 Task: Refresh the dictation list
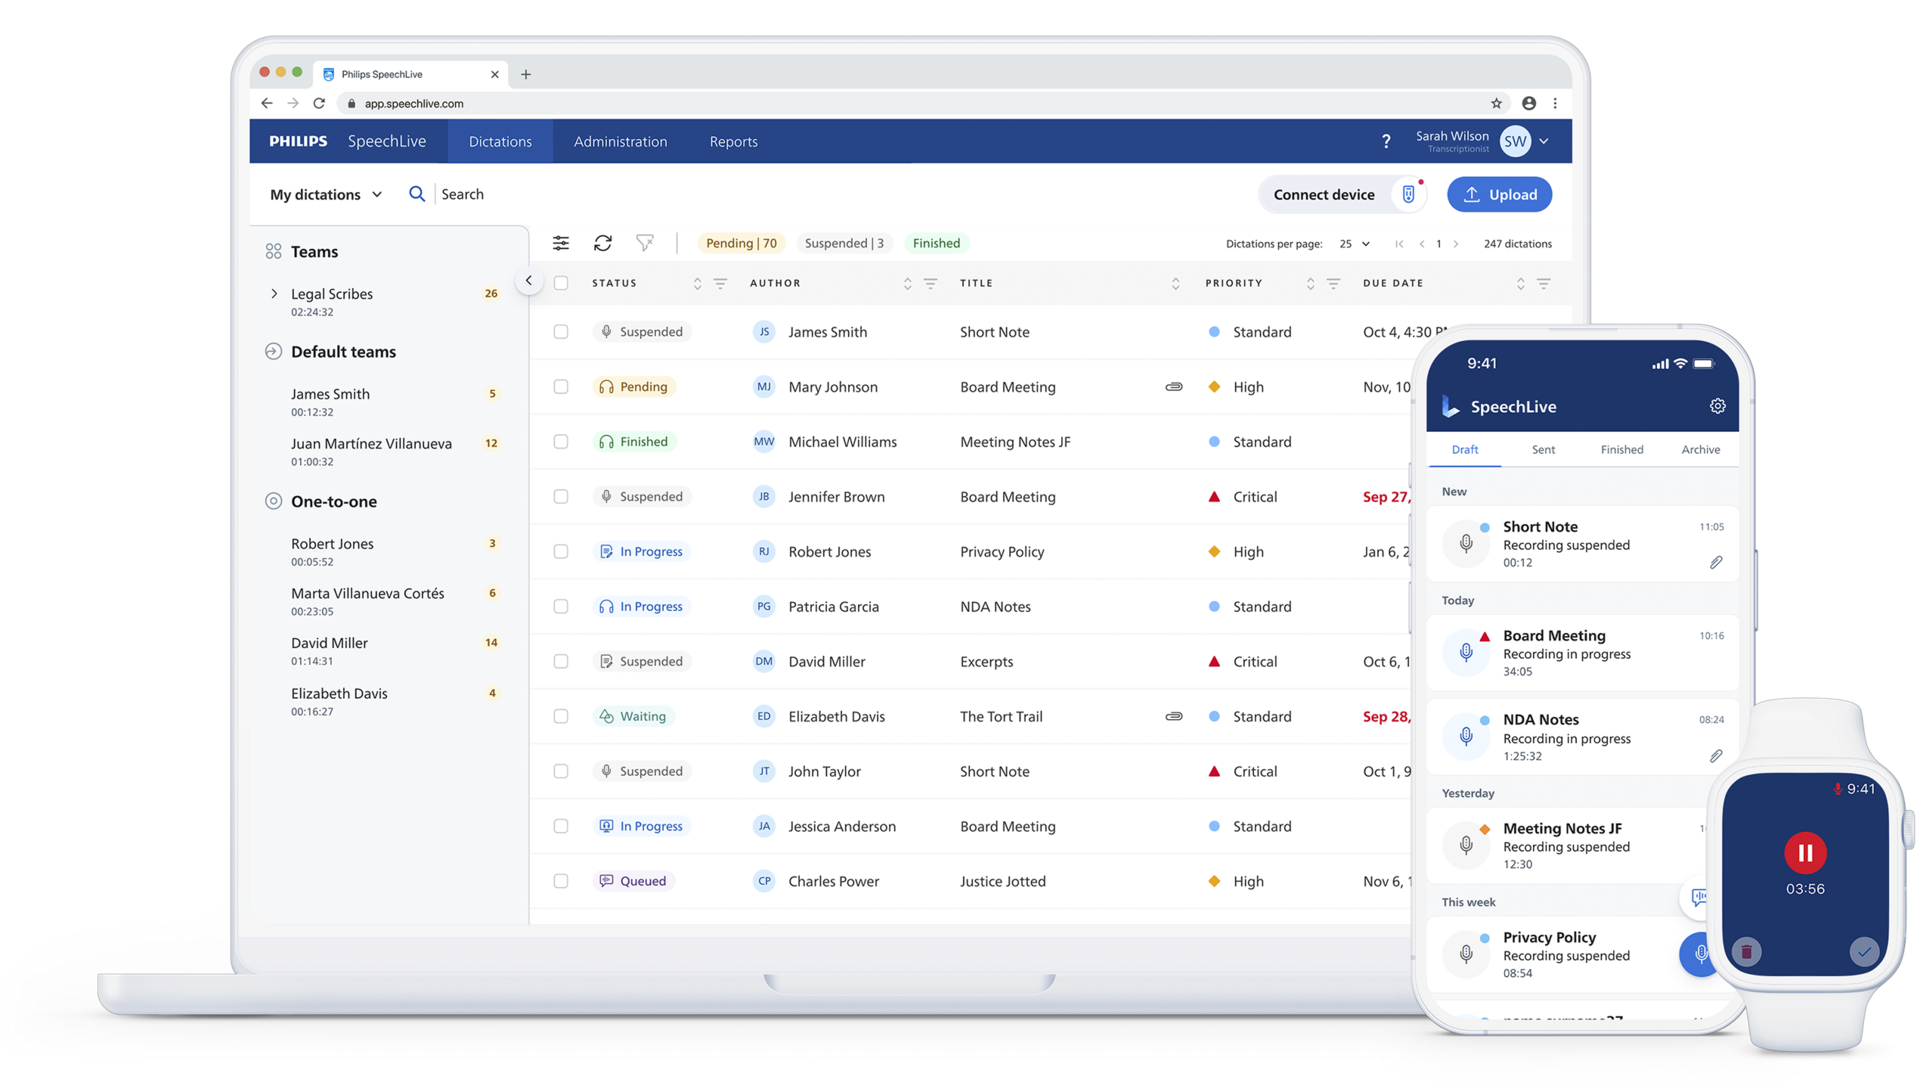[x=603, y=243]
